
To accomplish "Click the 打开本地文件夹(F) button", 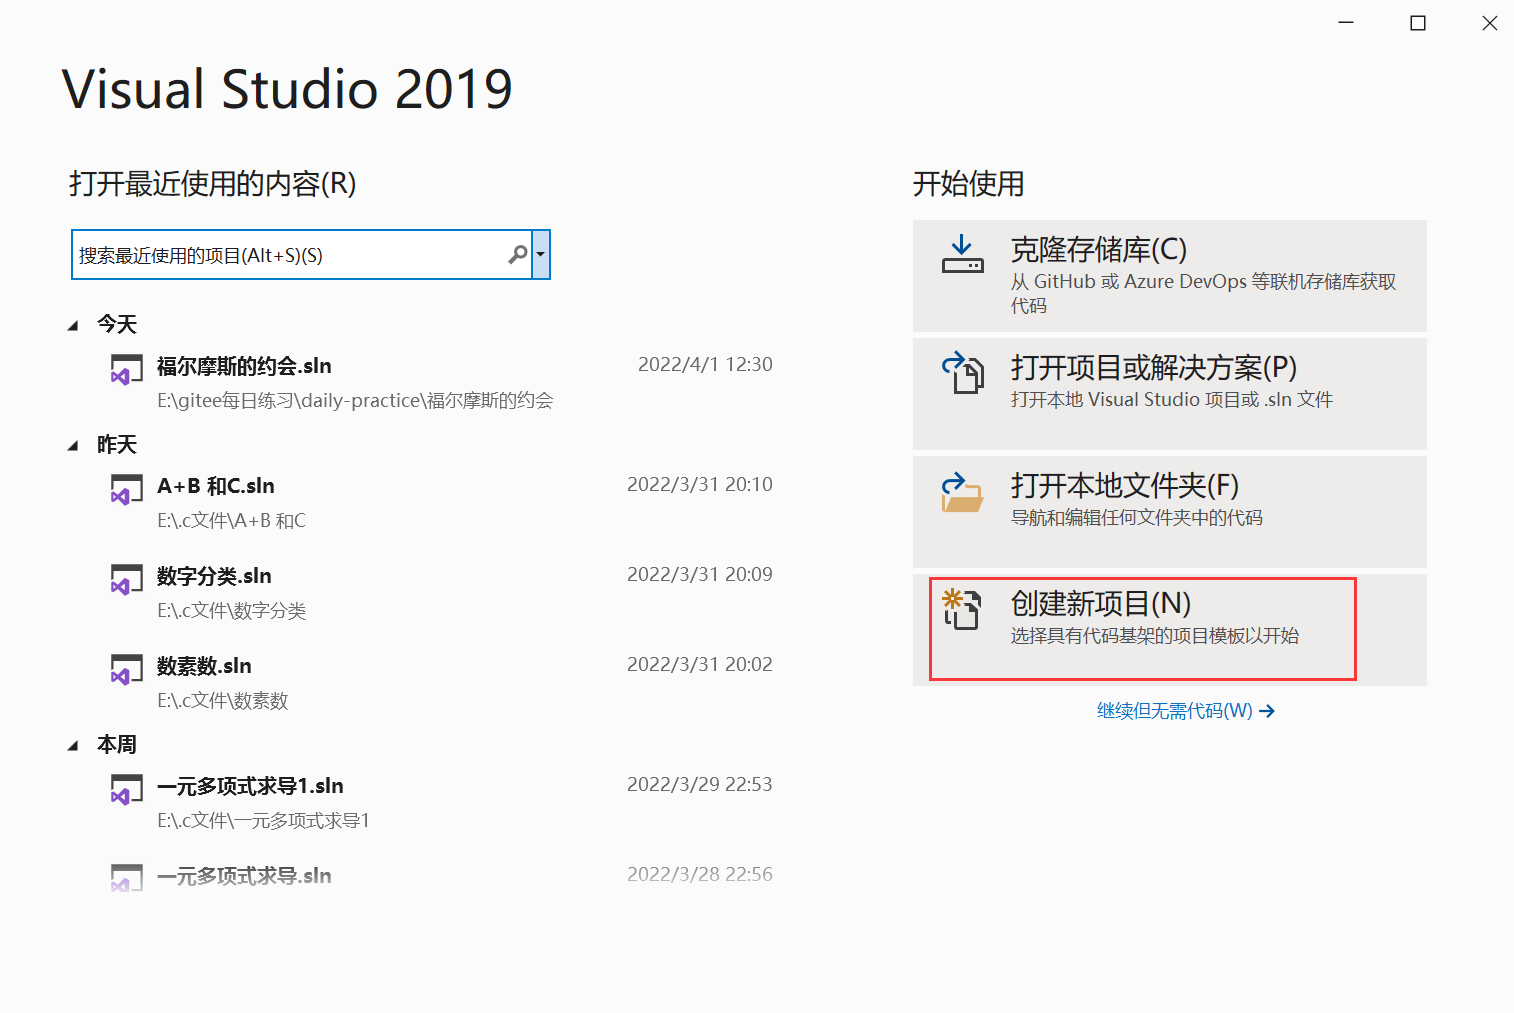I will coord(1169,512).
